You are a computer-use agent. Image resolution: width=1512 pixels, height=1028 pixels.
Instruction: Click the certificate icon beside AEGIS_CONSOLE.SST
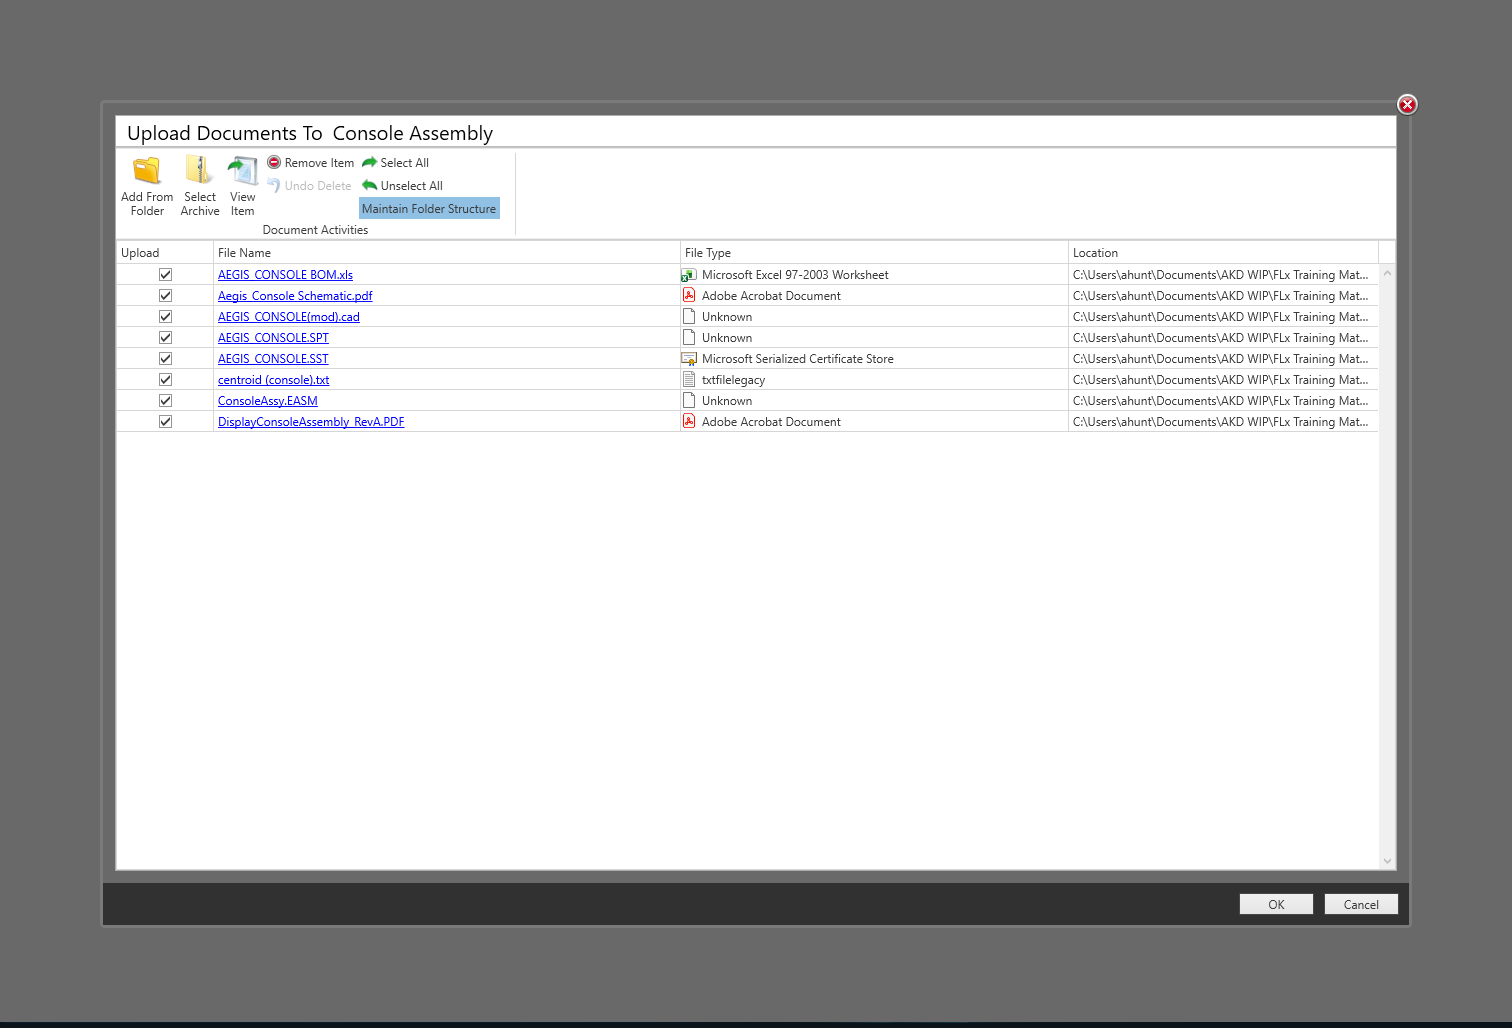click(x=689, y=357)
